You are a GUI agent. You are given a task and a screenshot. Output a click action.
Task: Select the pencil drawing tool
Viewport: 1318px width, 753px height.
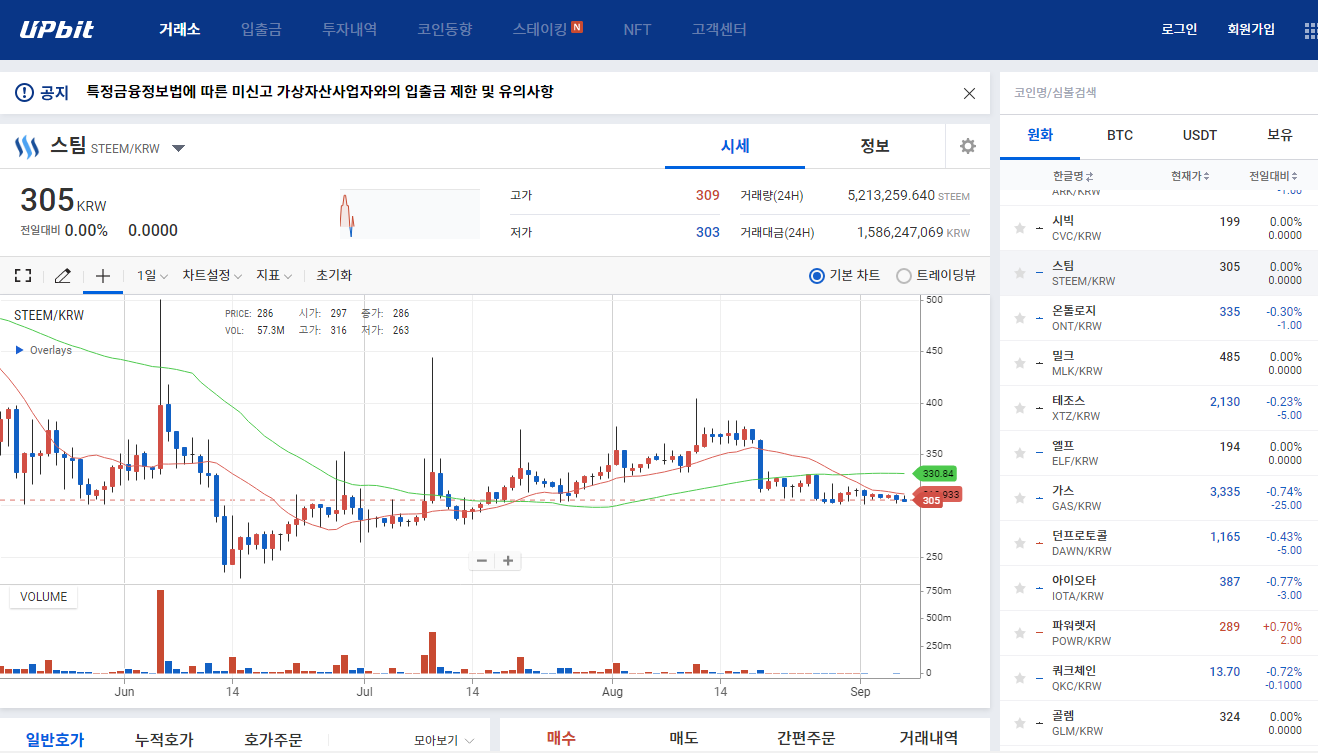pyautogui.click(x=62, y=275)
